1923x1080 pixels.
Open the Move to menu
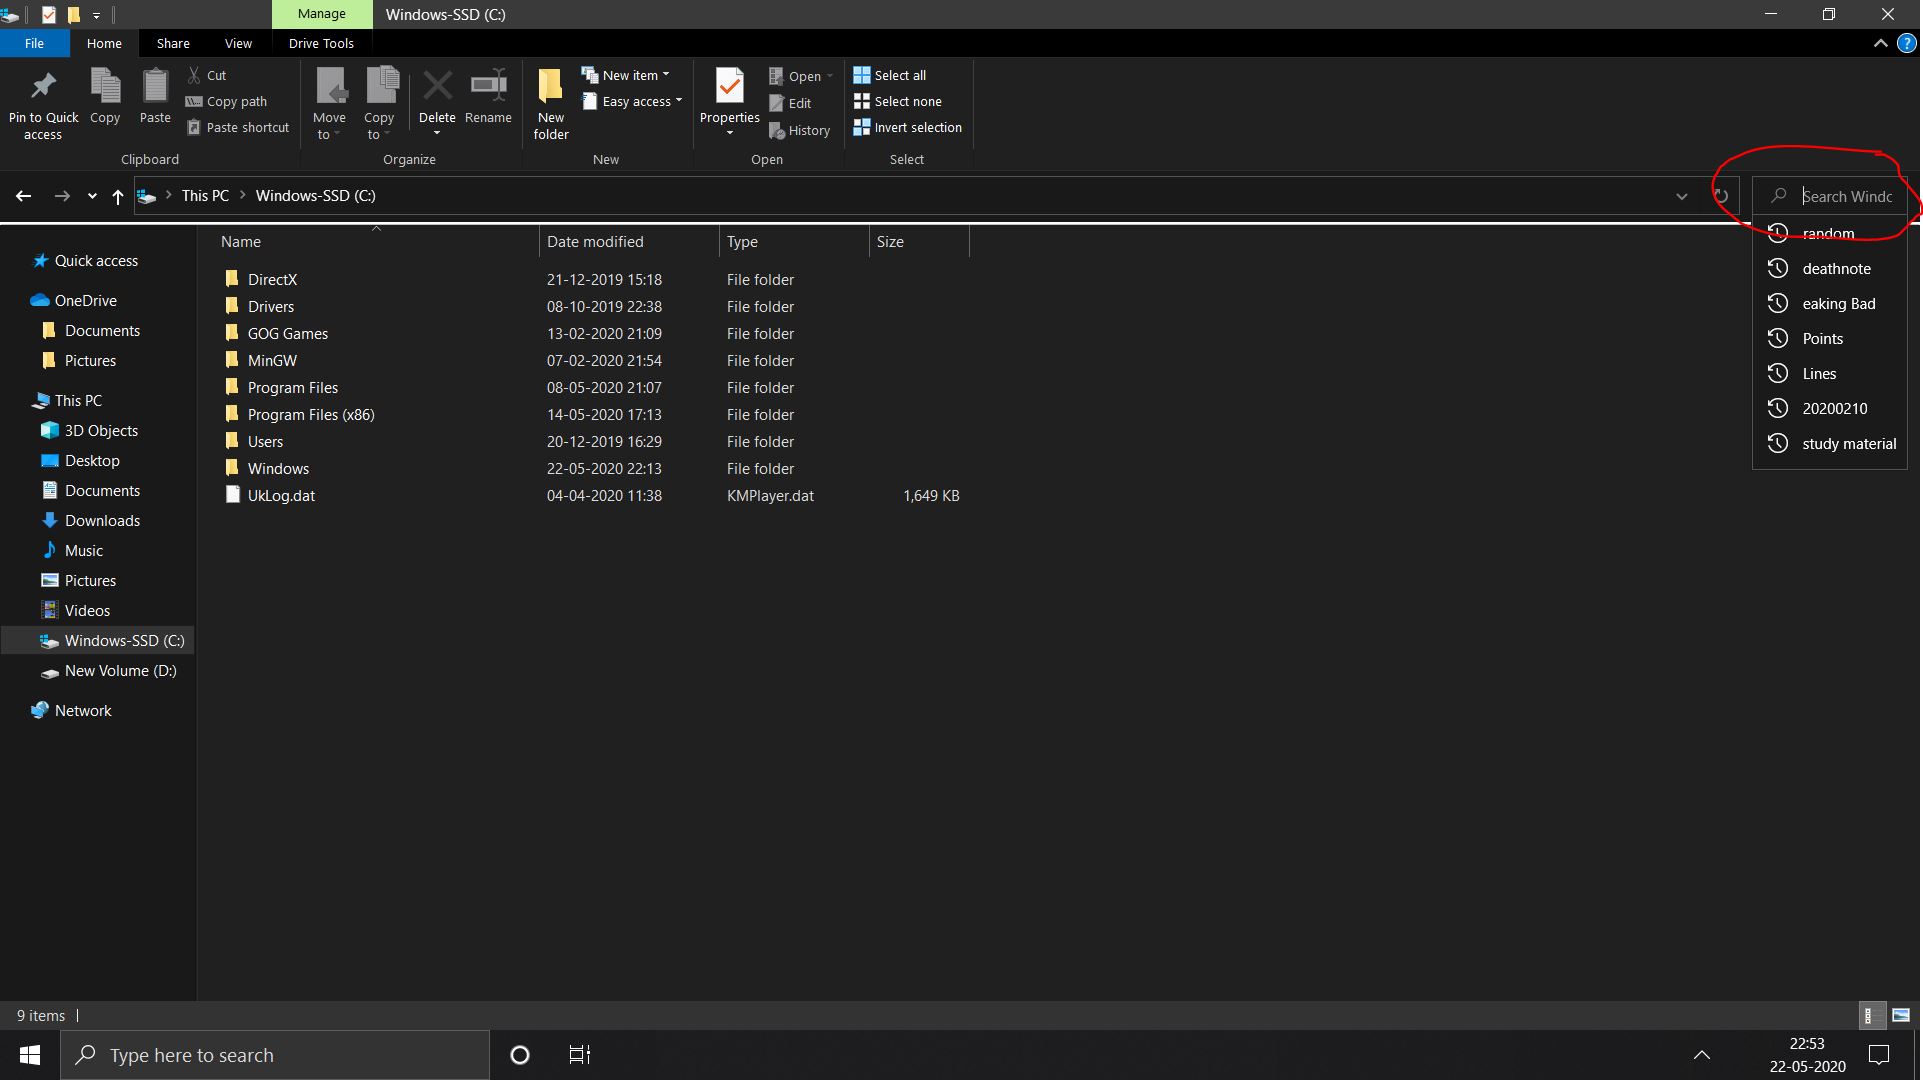pos(329,104)
